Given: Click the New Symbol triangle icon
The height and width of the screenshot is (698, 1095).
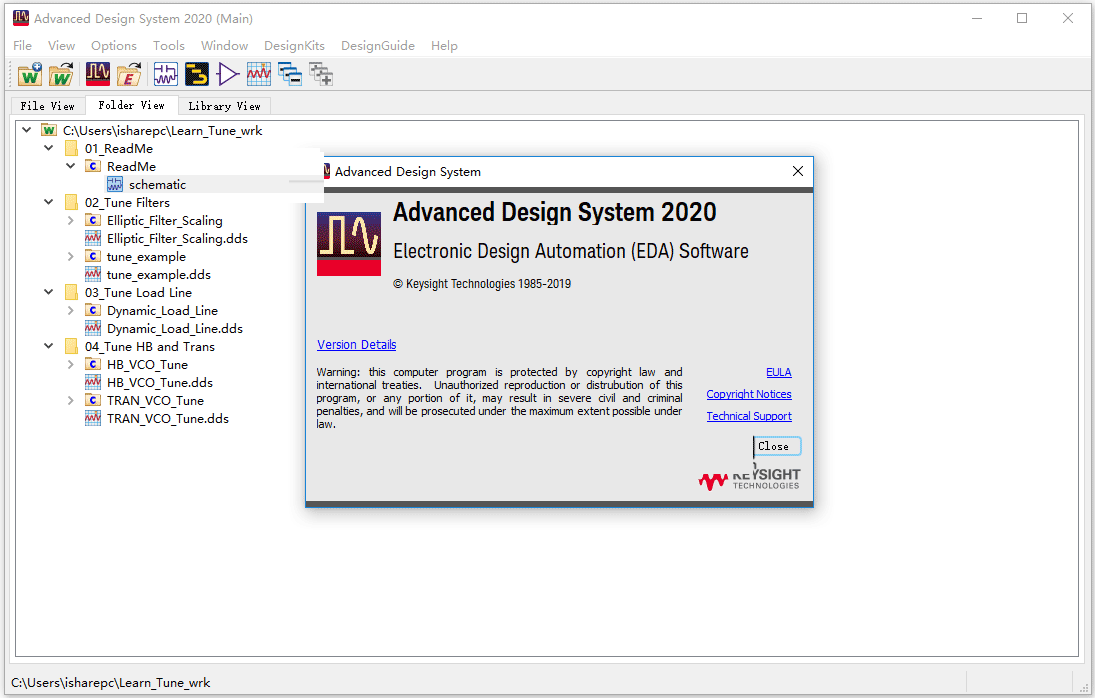Looking at the screenshot, I should point(228,74).
